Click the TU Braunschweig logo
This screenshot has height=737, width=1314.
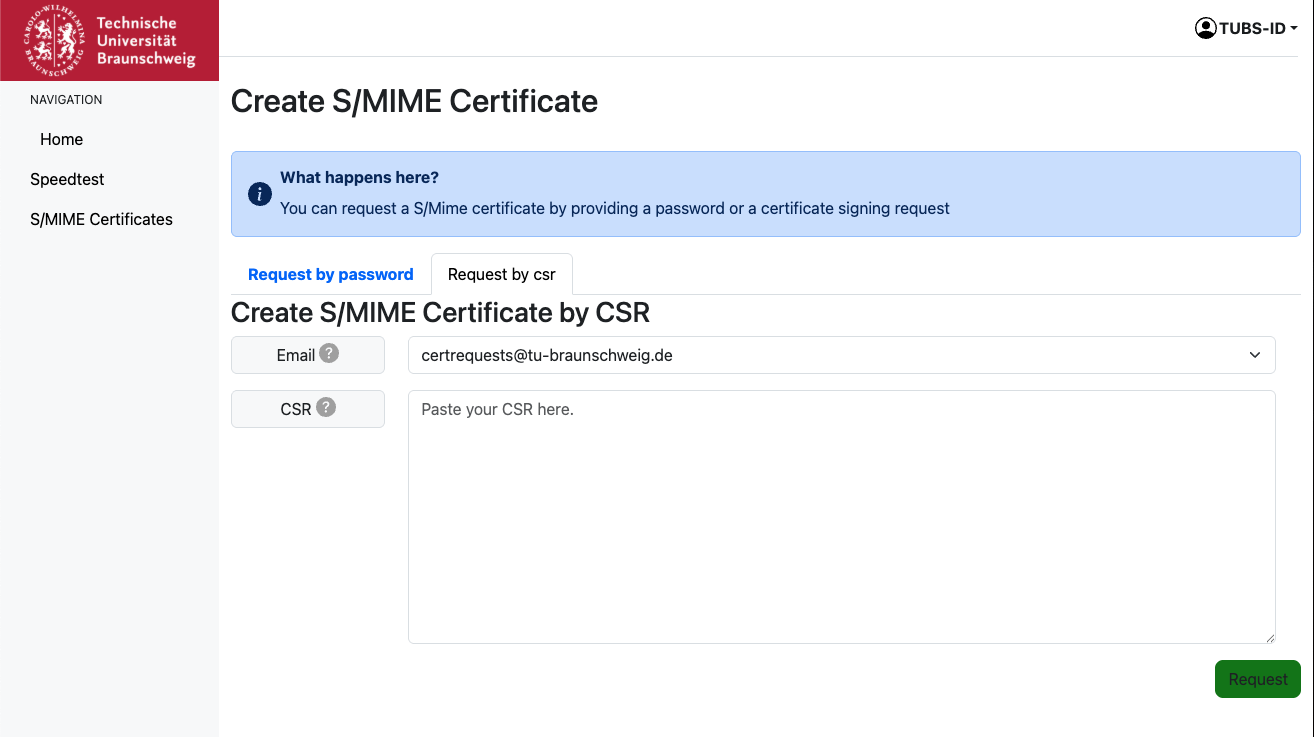pos(109,40)
